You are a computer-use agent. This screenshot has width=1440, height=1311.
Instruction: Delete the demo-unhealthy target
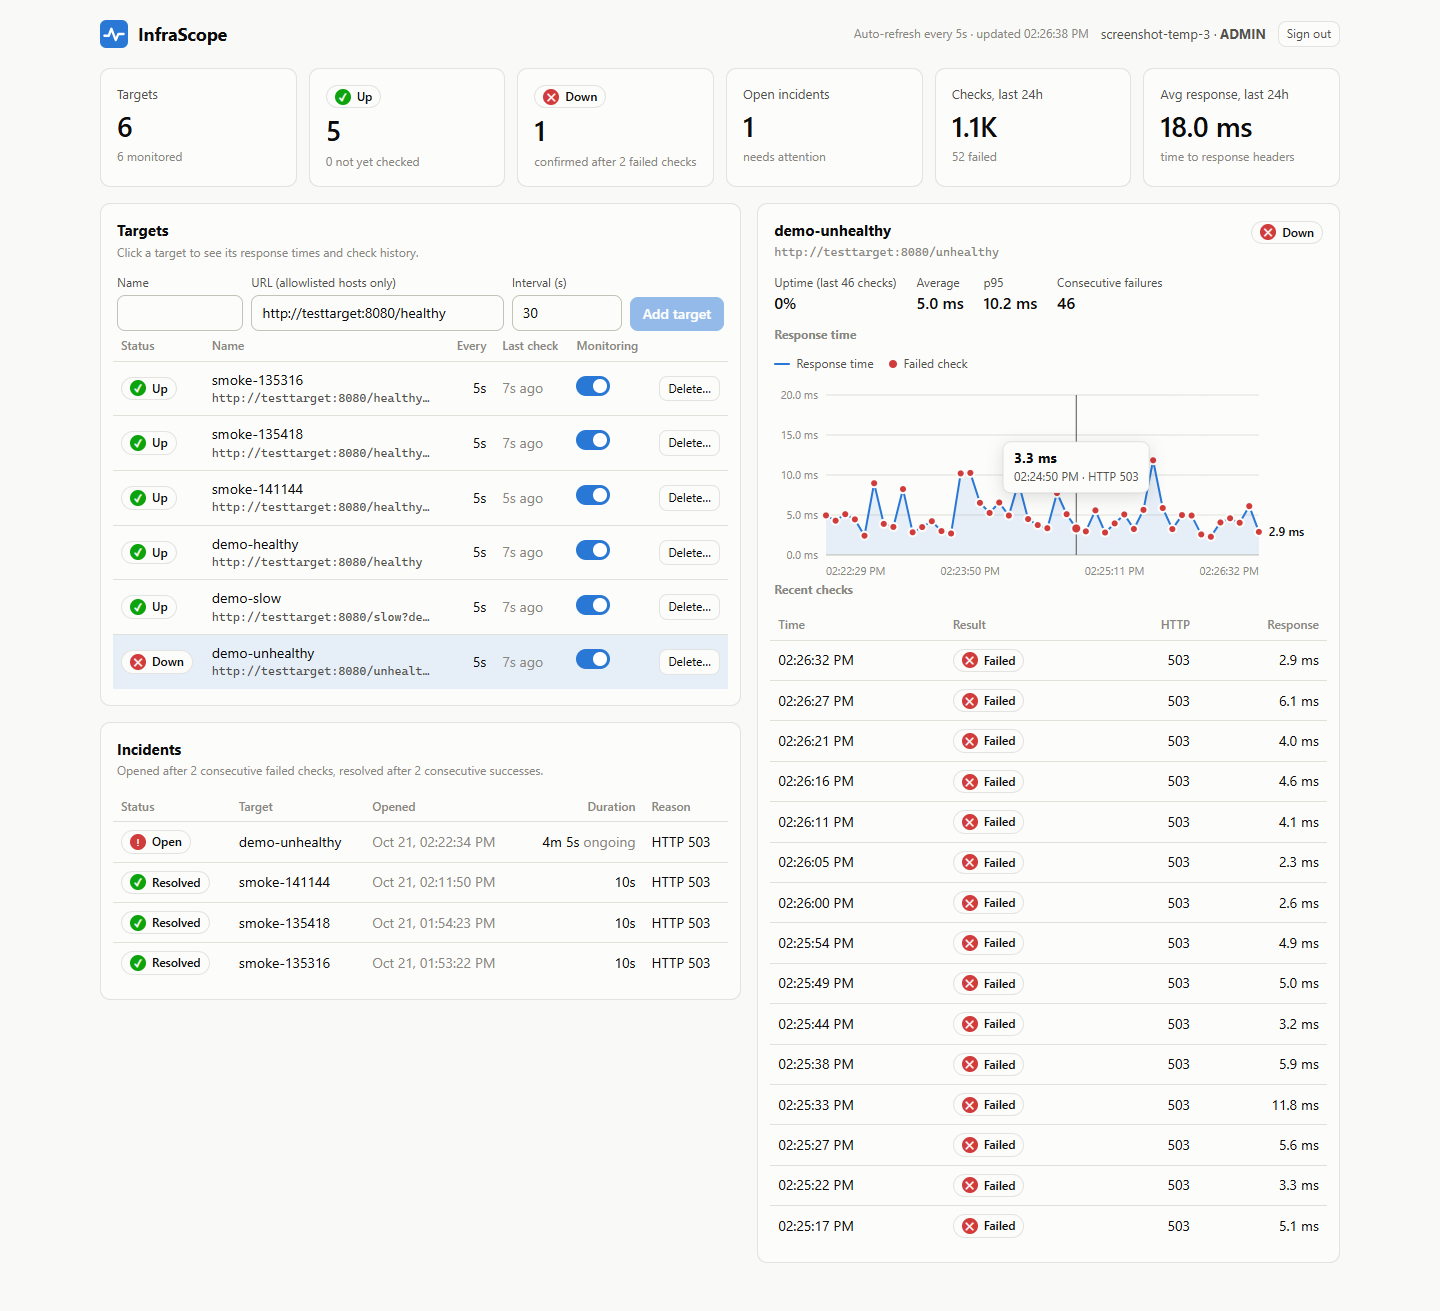(689, 662)
